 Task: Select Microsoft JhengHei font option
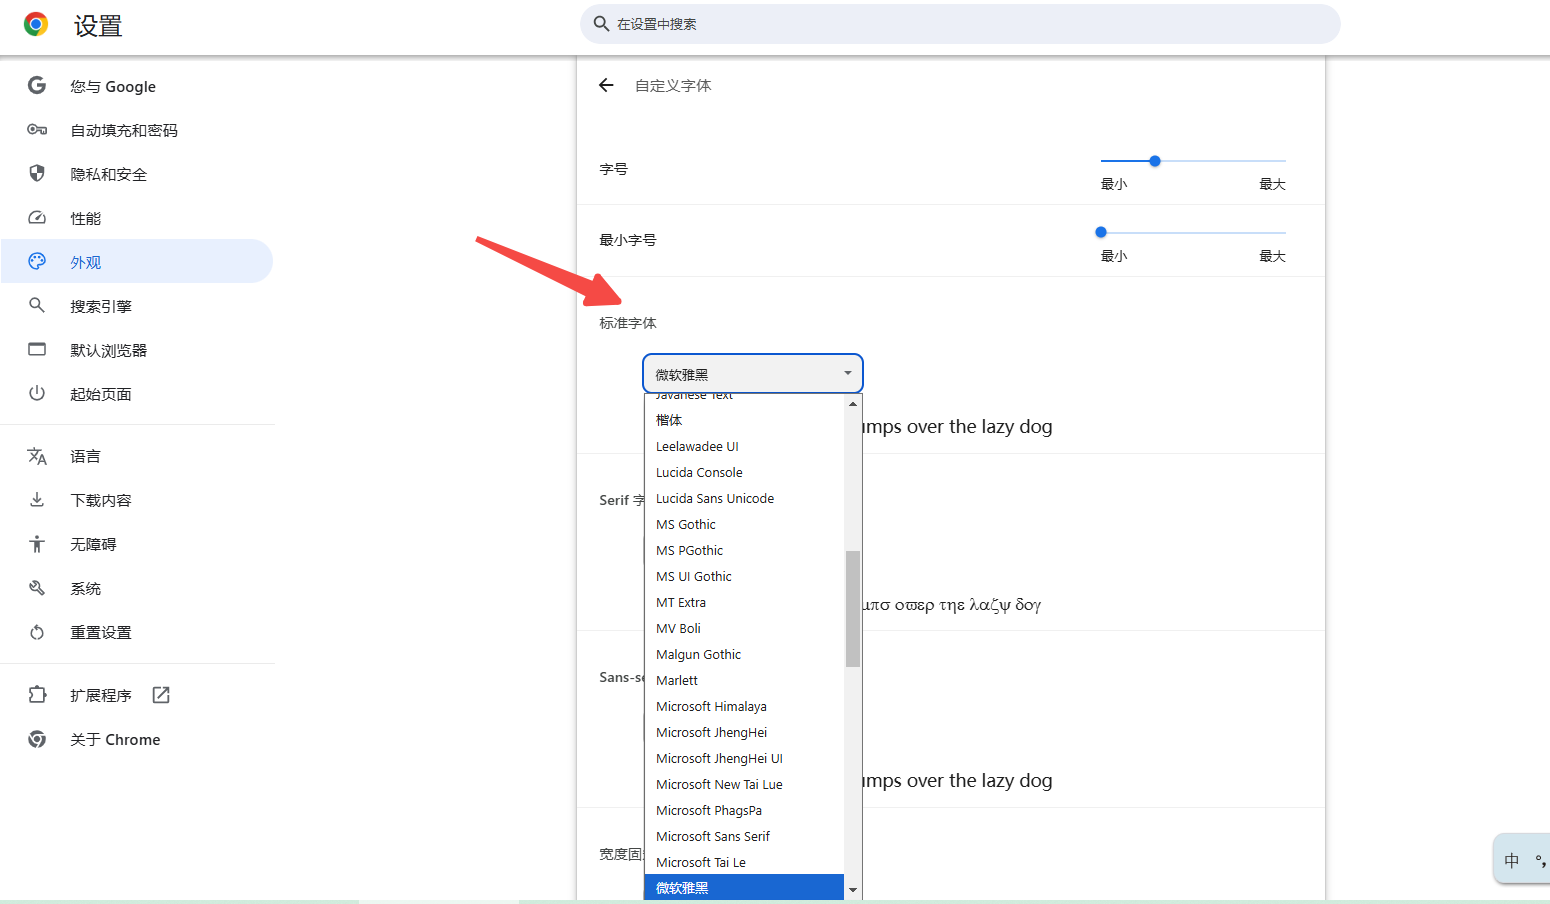[x=745, y=732]
